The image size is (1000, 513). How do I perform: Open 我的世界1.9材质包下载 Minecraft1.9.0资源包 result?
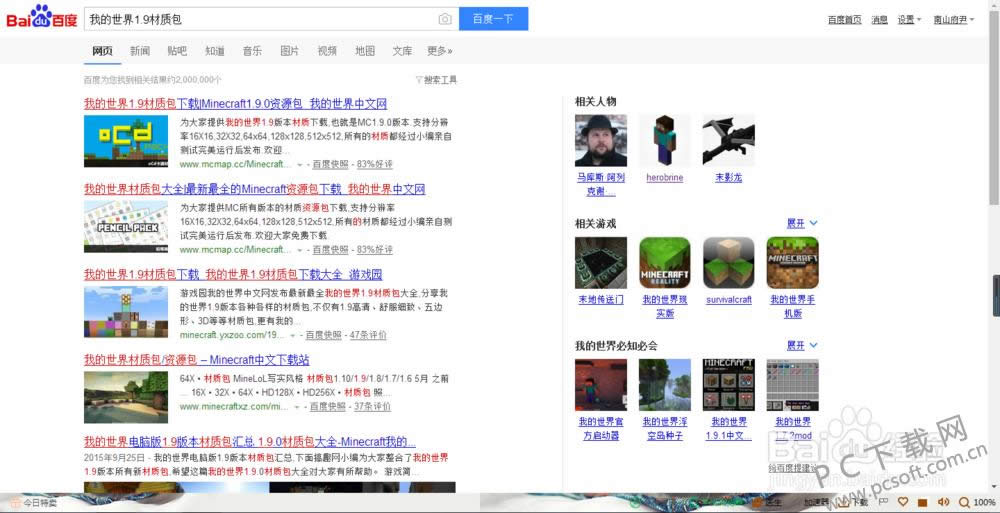pyautogui.click(x=235, y=103)
